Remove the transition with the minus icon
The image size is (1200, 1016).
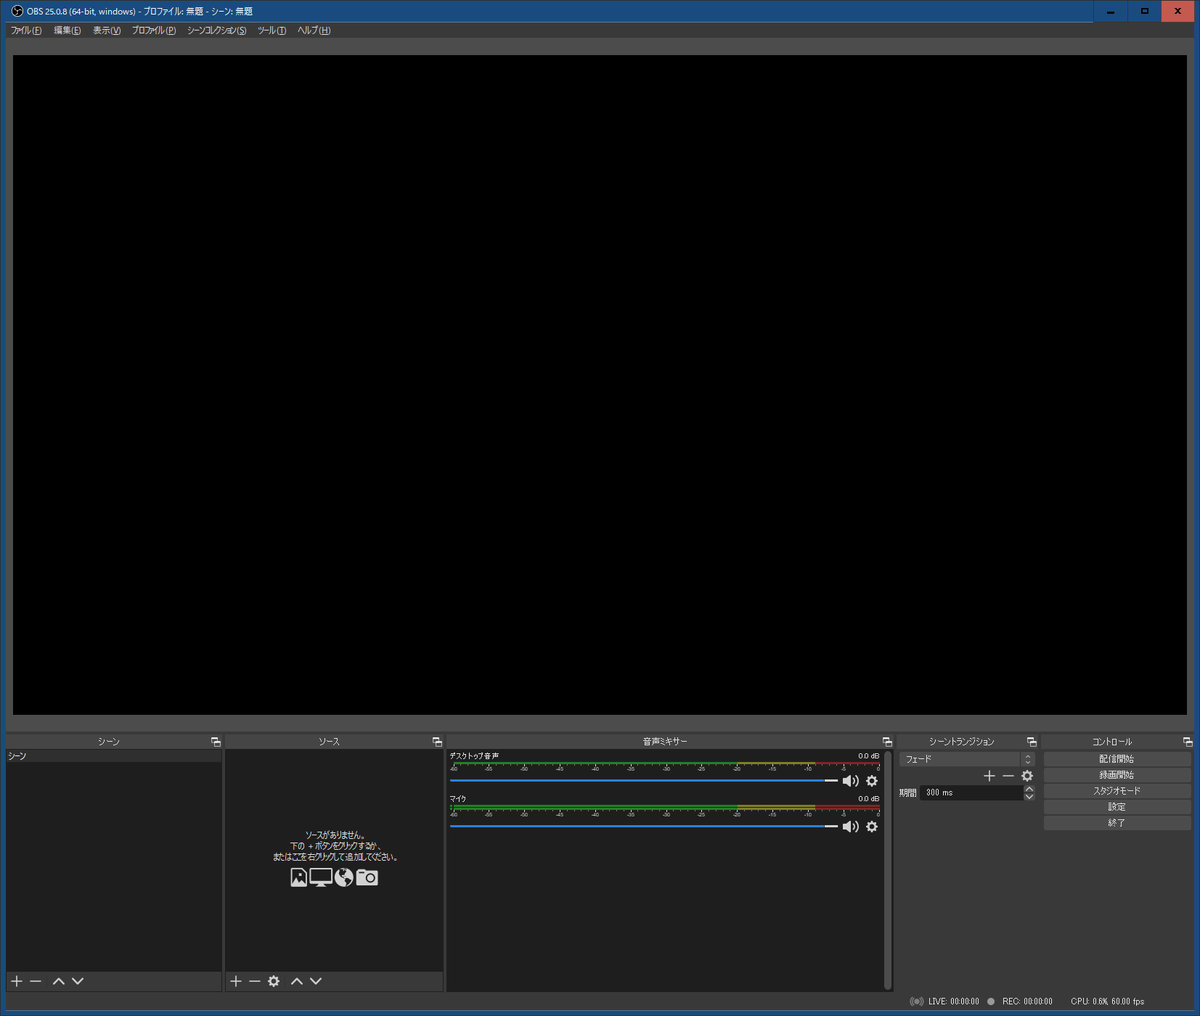pos(1008,776)
